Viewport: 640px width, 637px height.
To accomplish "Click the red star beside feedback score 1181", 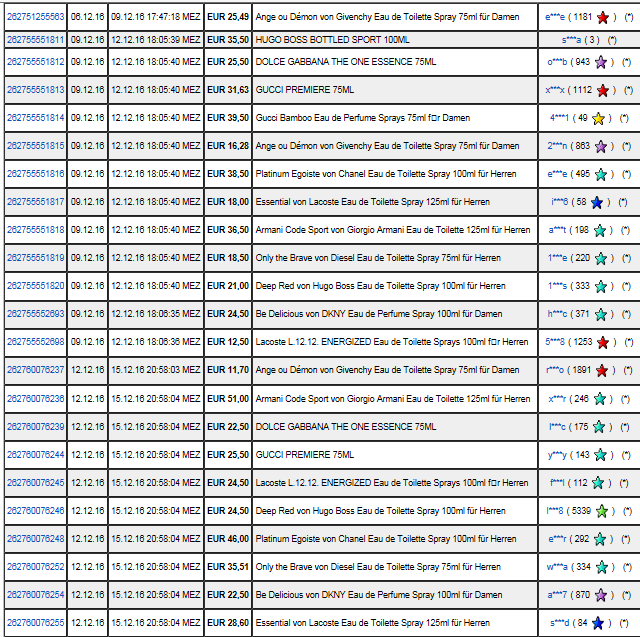I will click(x=603, y=18).
